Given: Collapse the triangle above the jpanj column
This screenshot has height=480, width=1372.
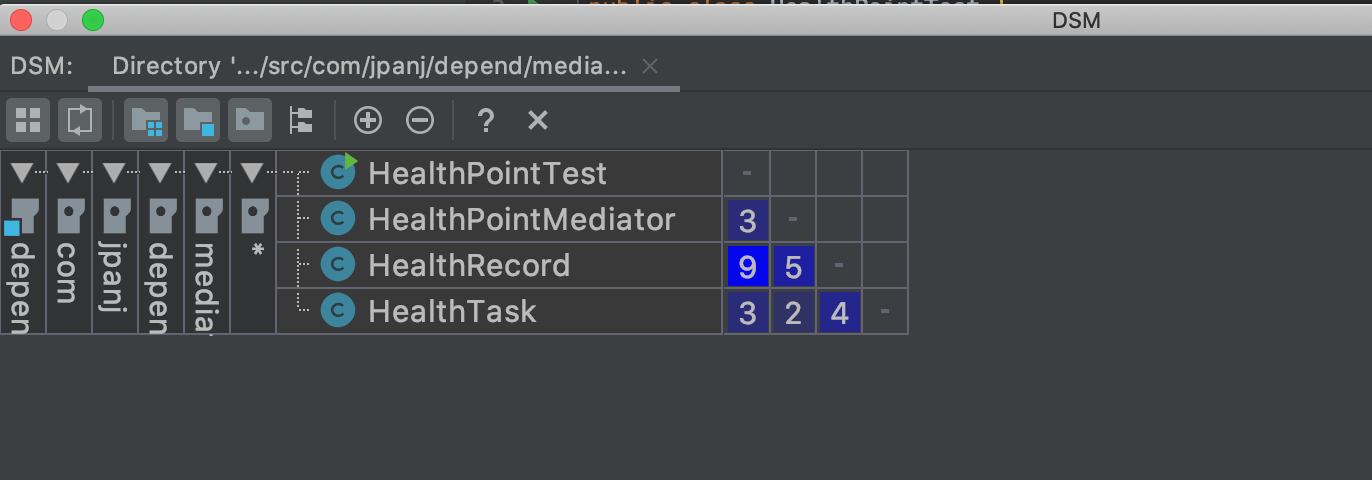Looking at the screenshot, I should (x=114, y=173).
